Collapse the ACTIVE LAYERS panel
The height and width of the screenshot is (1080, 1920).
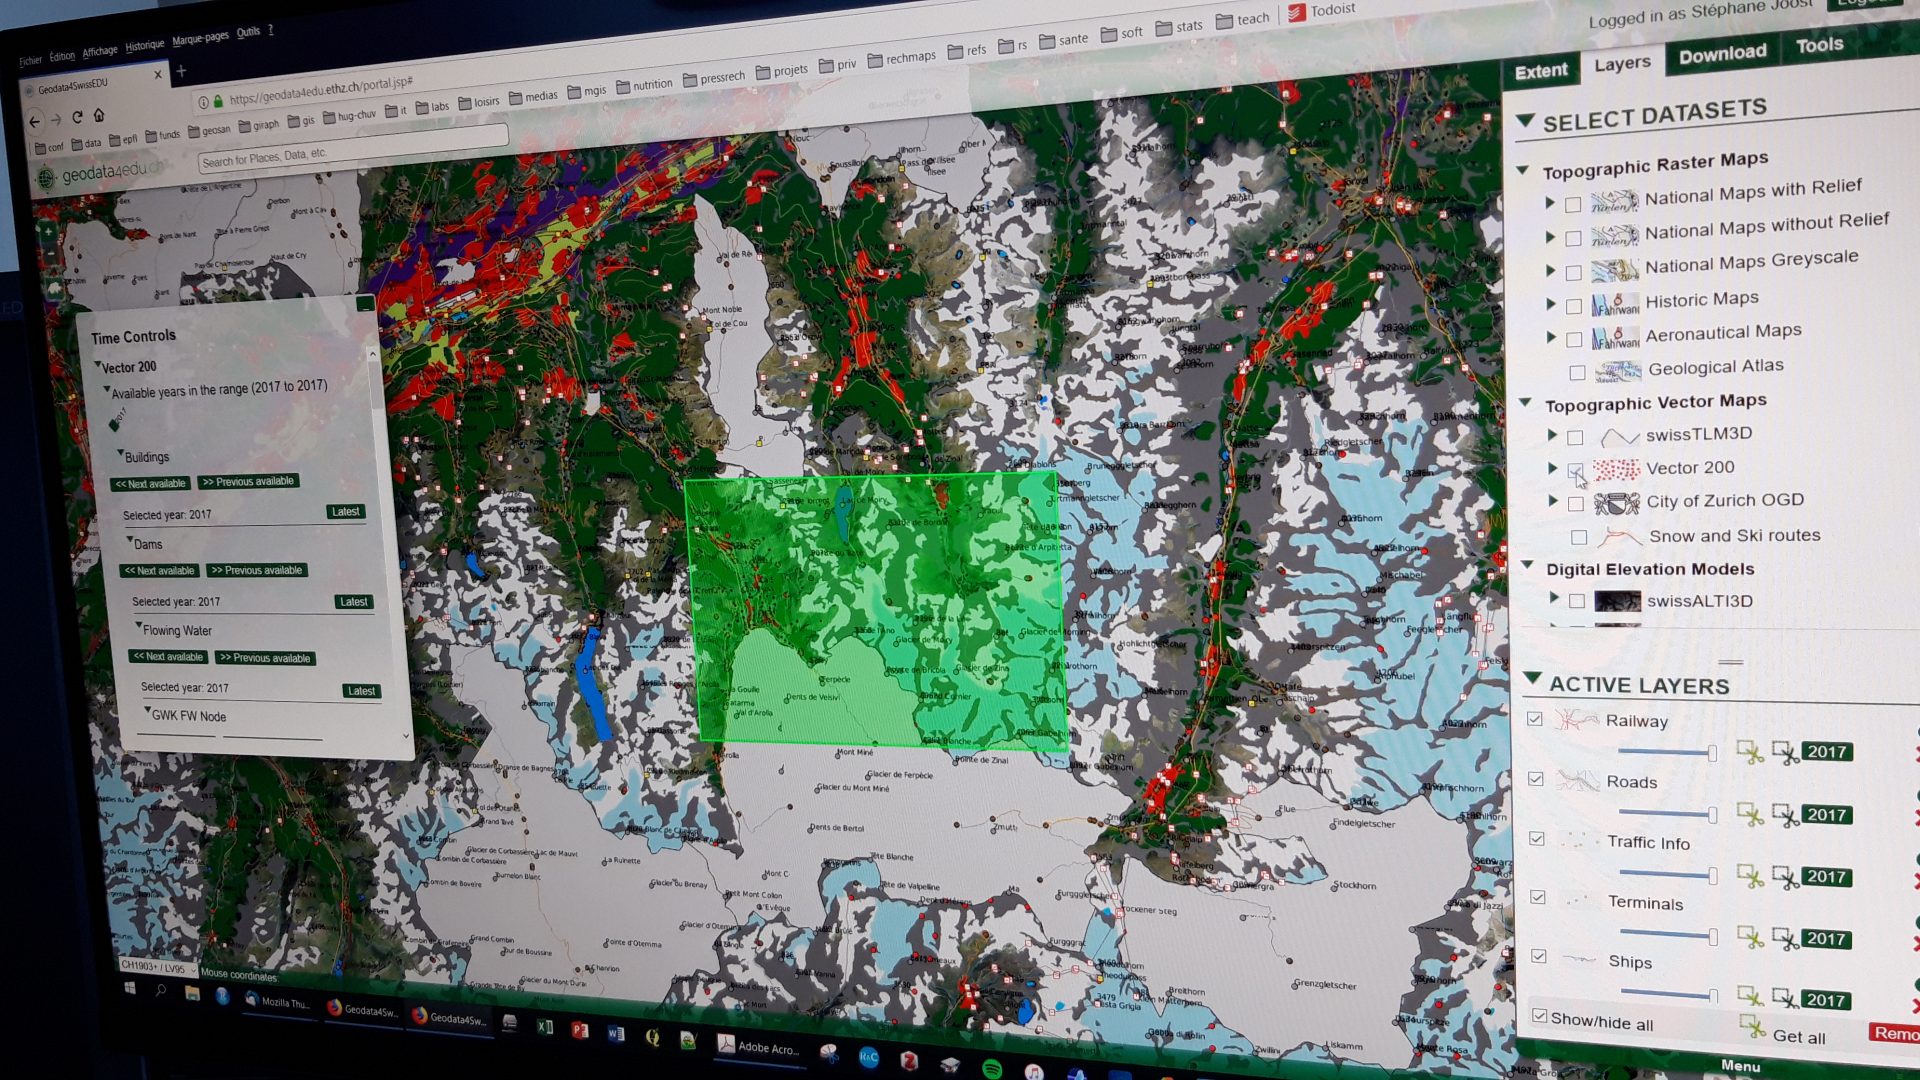pyautogui.click(x=1533, y=680)
